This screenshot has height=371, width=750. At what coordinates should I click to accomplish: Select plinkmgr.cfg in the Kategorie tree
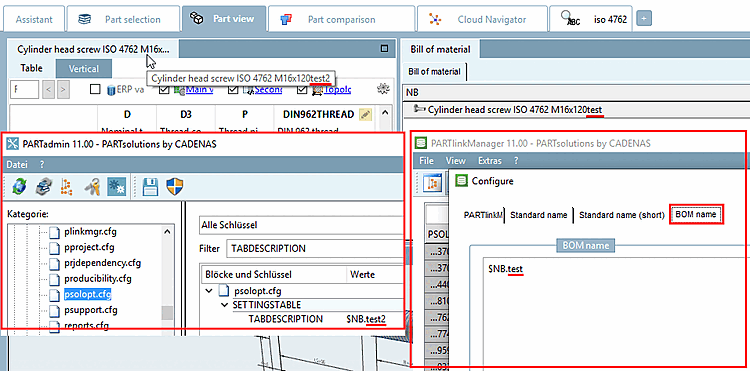tap(90, 232)
